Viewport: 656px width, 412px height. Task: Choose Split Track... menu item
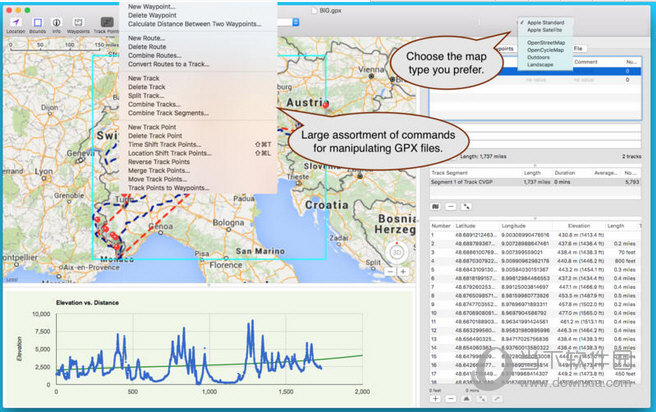[x=146, y=96]
